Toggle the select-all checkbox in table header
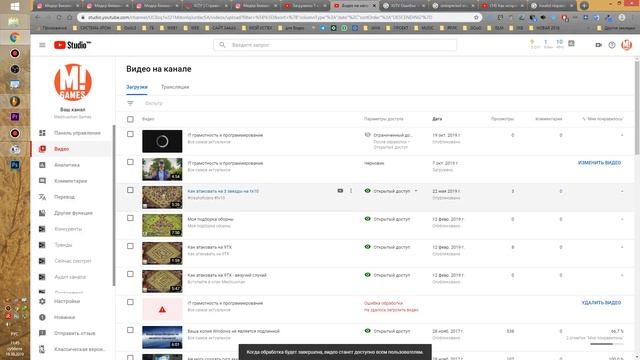The width and height of the screenshot is (640, 360). click(130, 119)
